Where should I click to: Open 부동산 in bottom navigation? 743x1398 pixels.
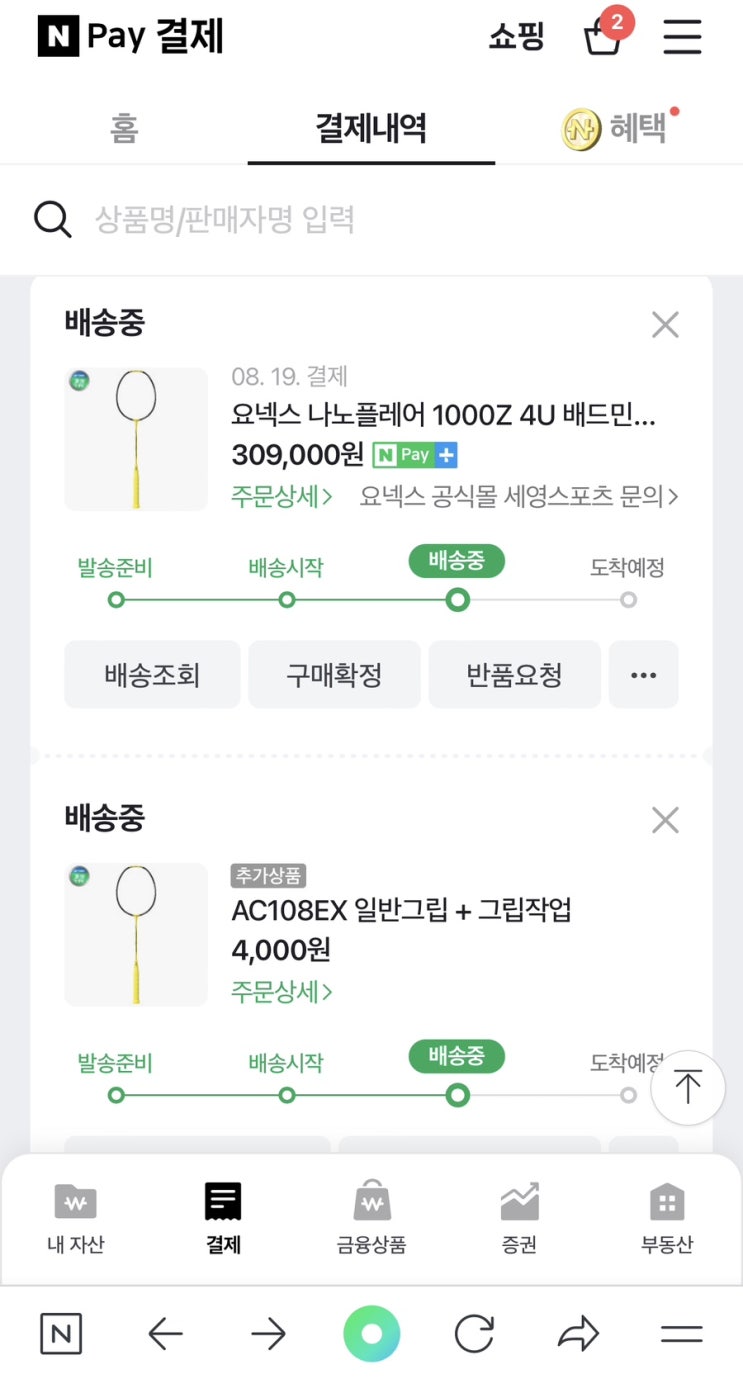coord(667,1219)
